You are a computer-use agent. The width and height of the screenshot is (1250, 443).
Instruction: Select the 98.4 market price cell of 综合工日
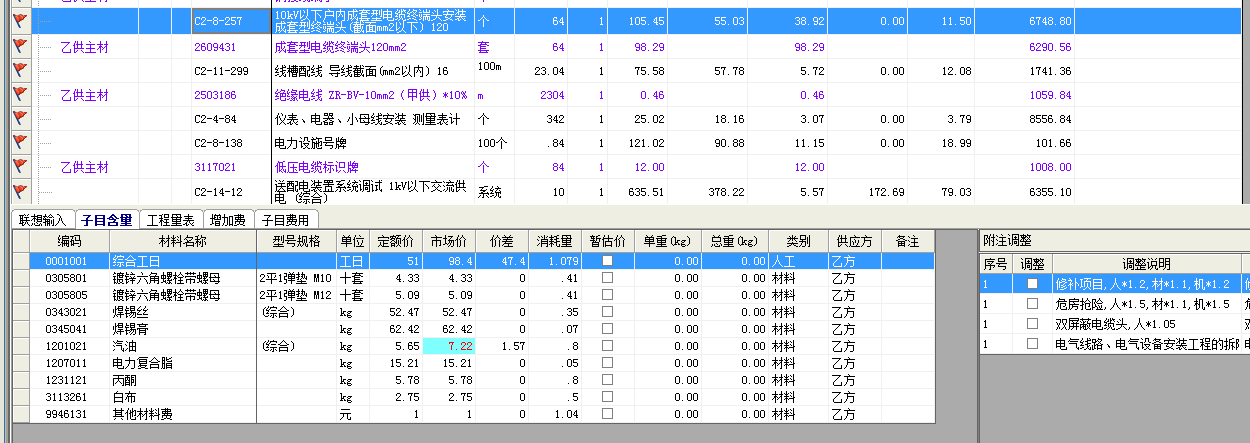click(x=449, y=260)
